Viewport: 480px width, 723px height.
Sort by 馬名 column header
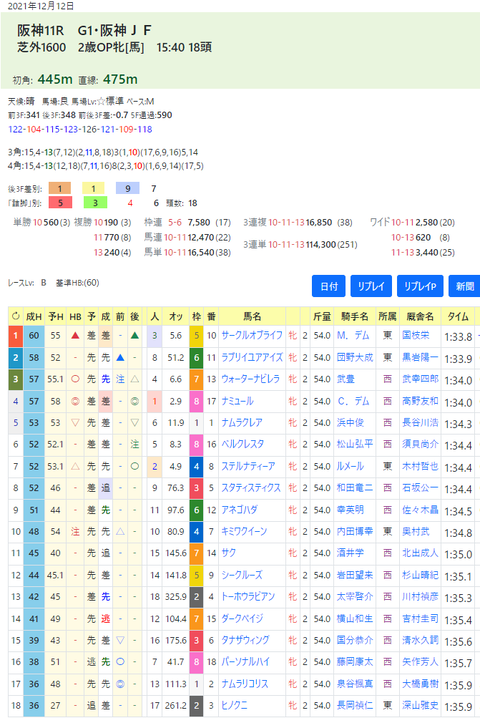252,316
